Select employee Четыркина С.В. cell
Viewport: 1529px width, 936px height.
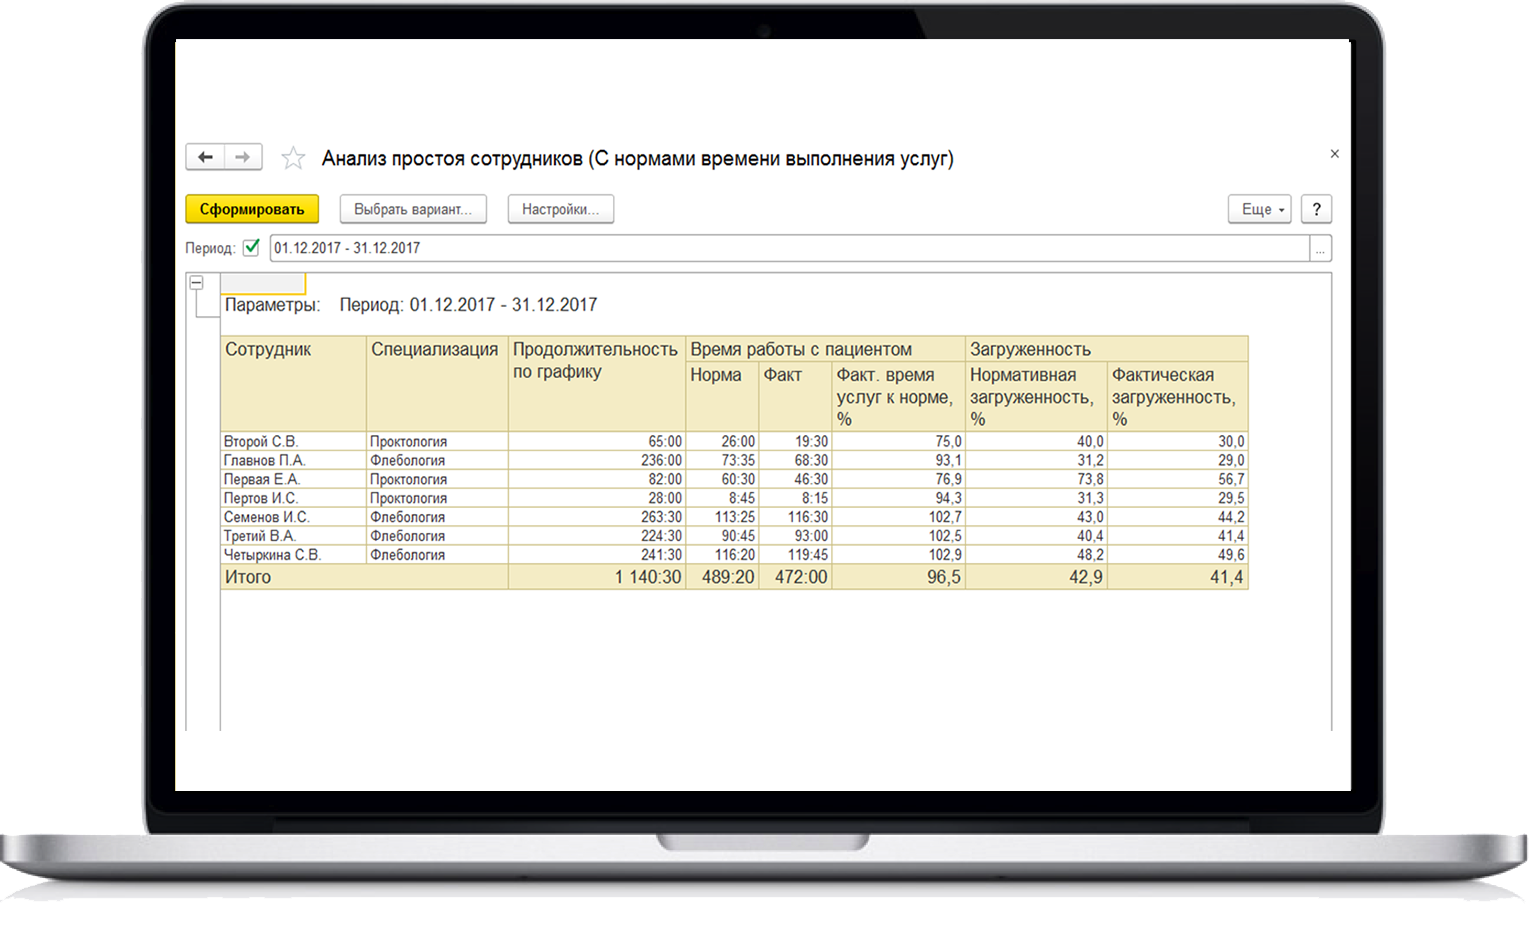(293, 555)
